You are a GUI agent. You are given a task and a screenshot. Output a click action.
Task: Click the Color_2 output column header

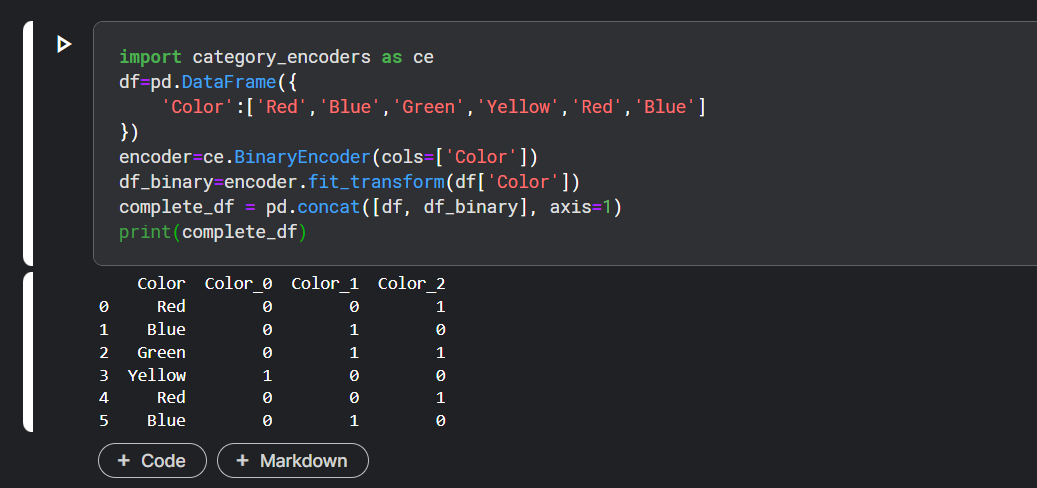click(x=411, y=284)
